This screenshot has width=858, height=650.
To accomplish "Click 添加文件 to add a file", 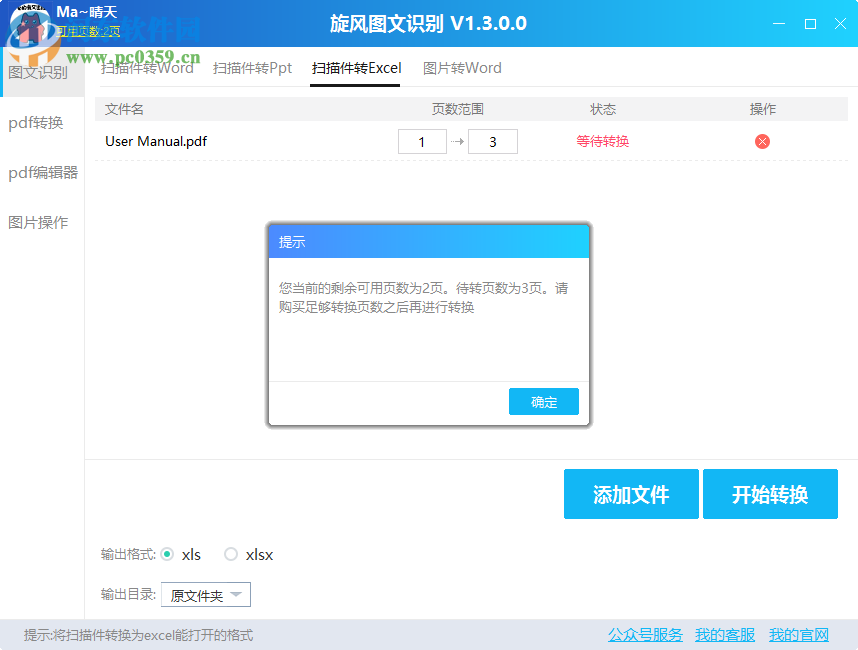I will point(631,494).
